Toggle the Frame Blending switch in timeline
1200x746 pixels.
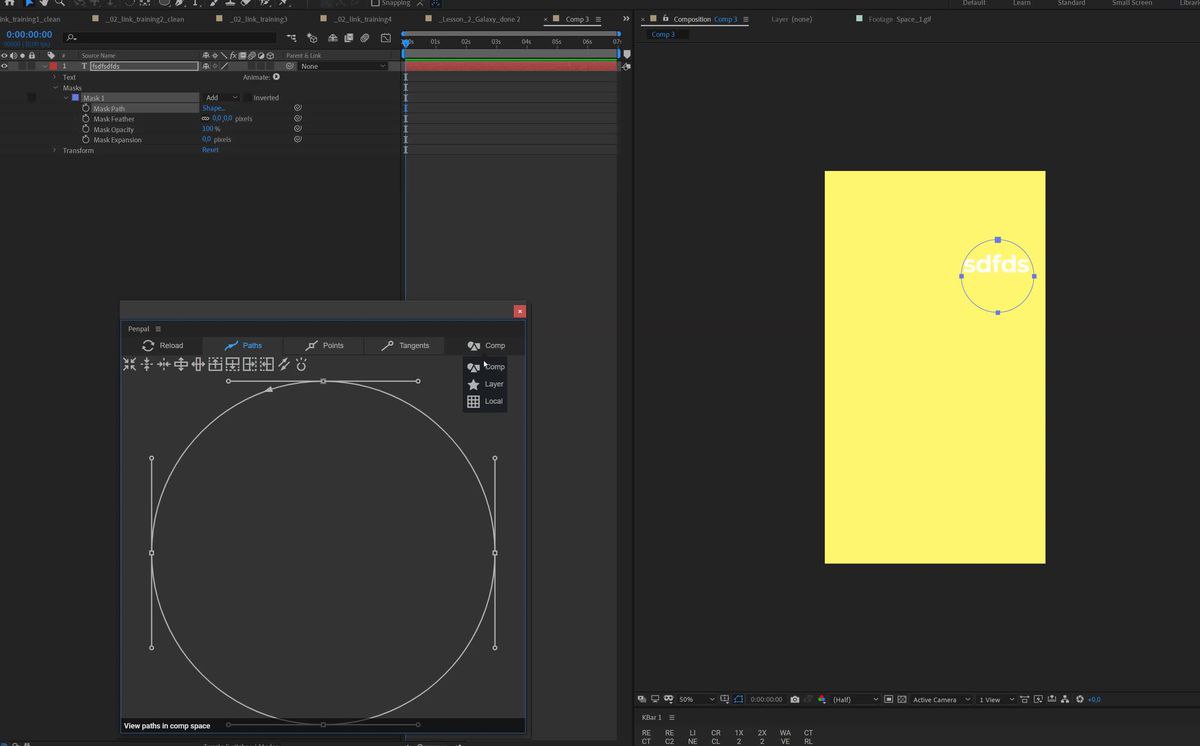(348, 38)
